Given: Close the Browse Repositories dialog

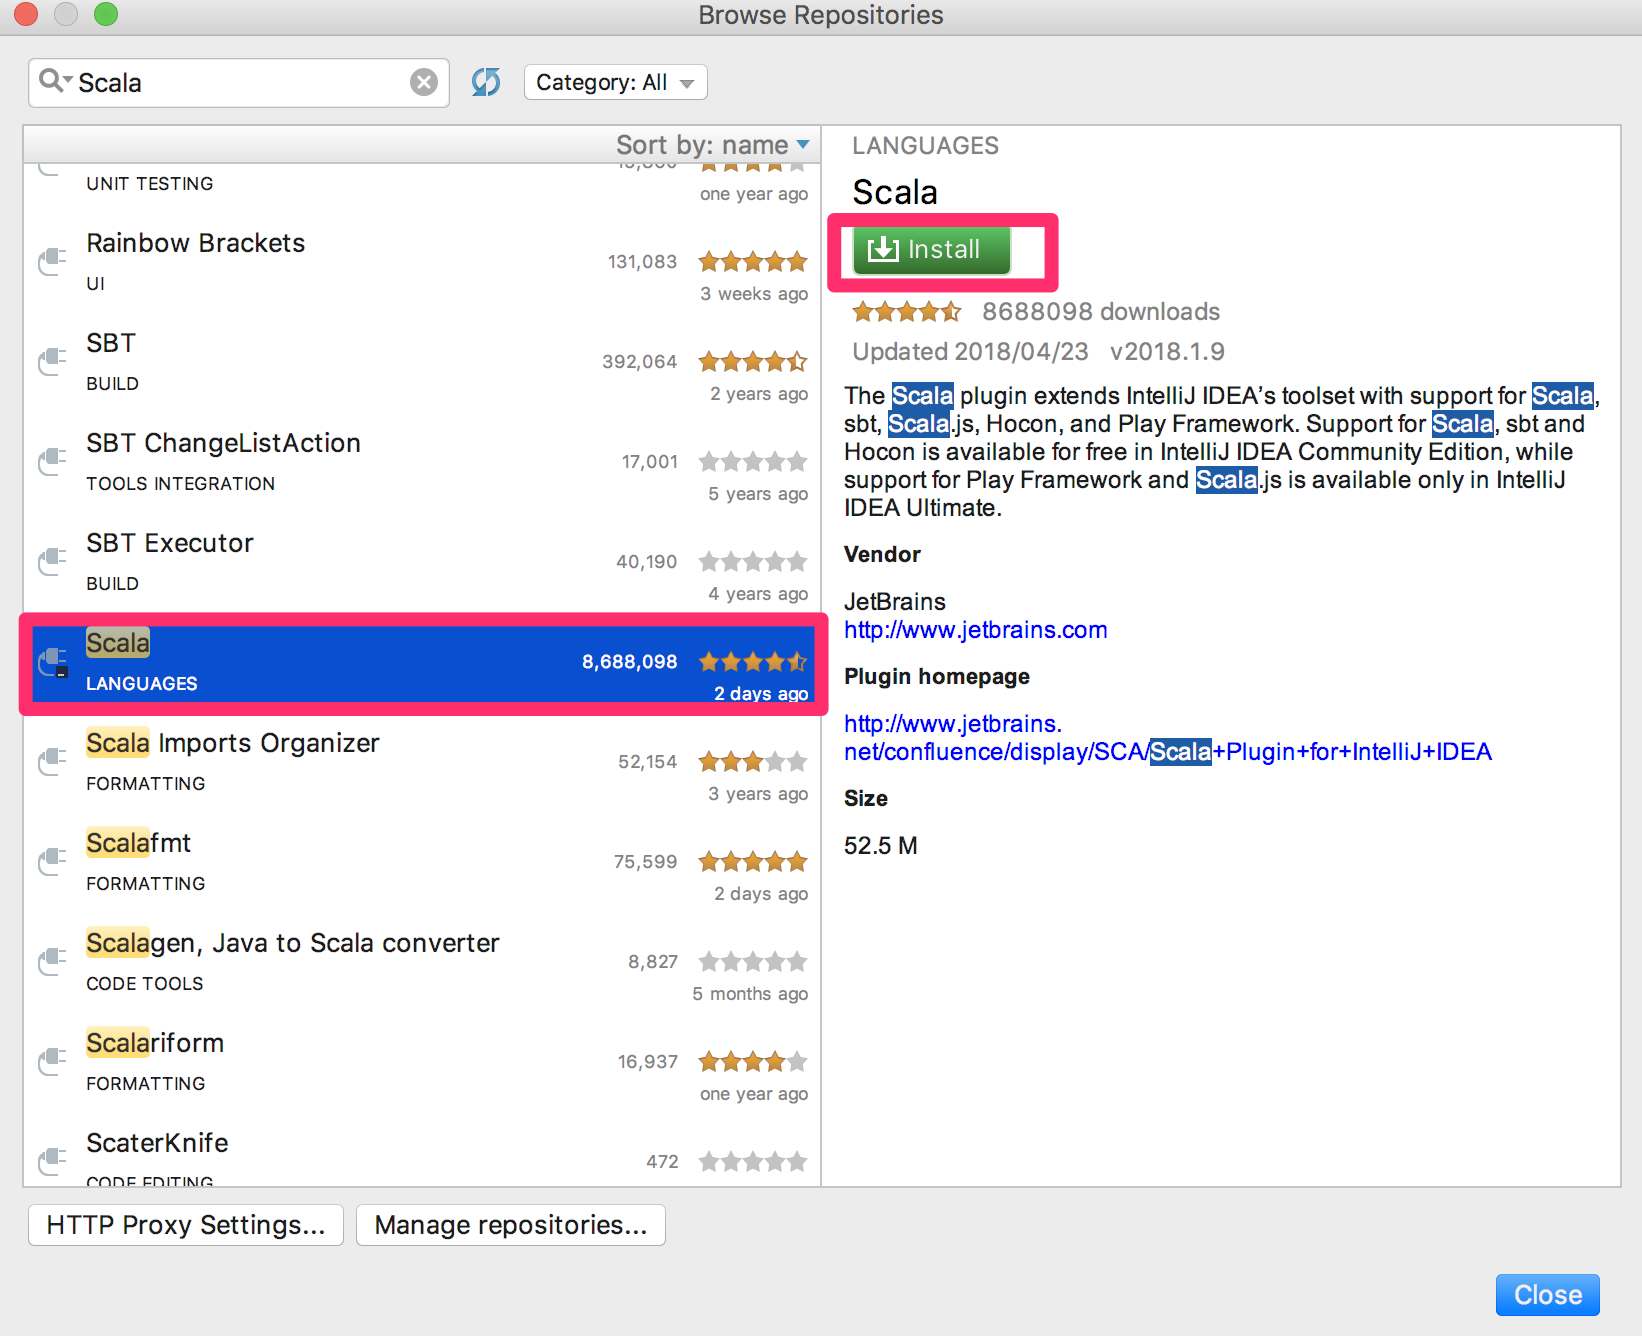Looking at the screenshot, I should [1547, 1294].
